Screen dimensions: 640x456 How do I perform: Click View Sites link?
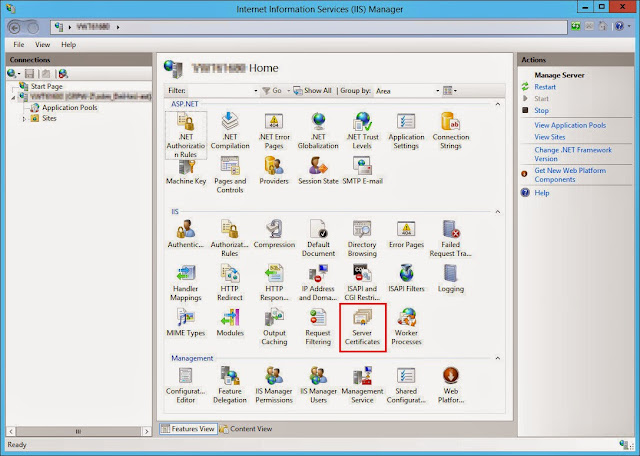point(550,137)
